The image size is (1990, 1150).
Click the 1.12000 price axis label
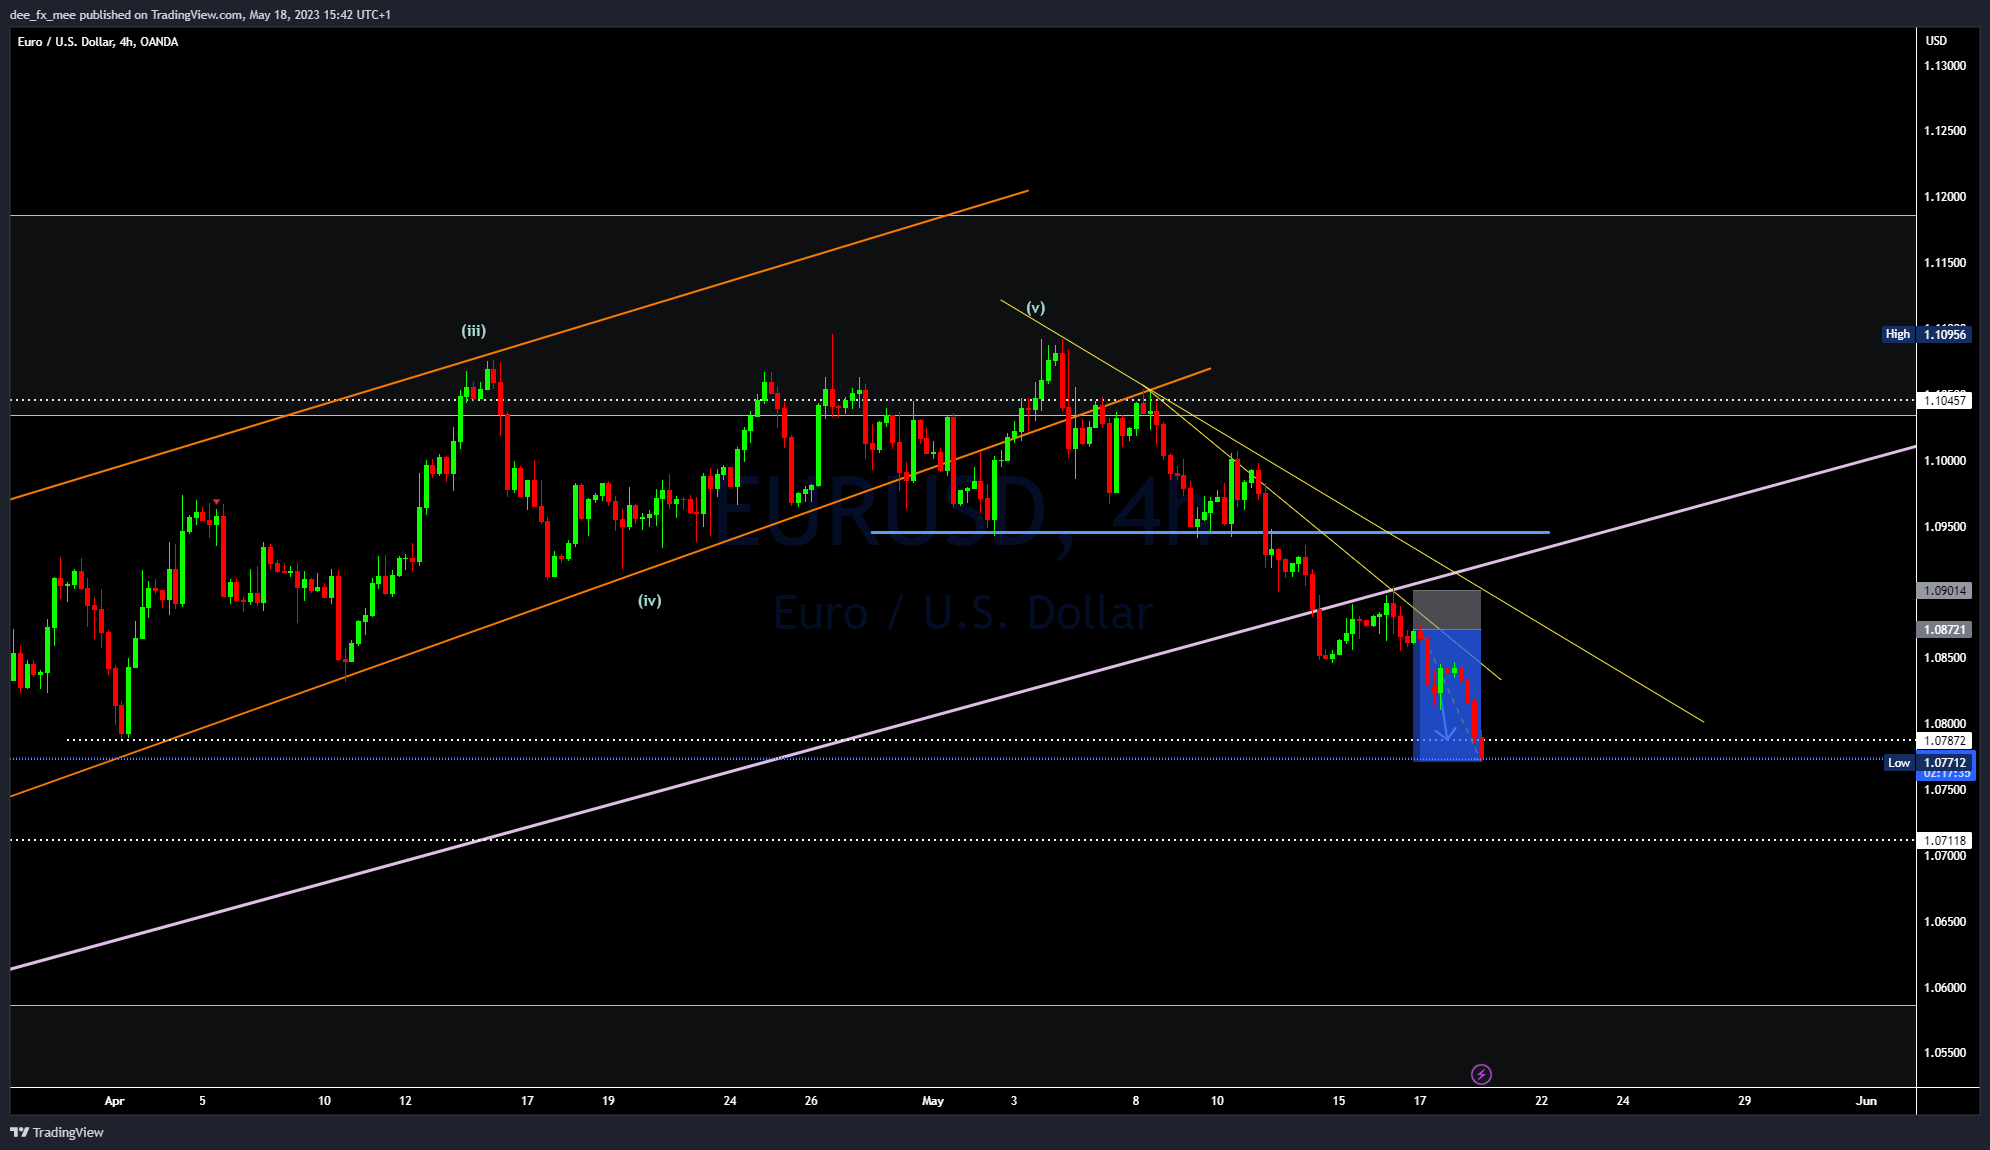click(x=1945, y=197)
